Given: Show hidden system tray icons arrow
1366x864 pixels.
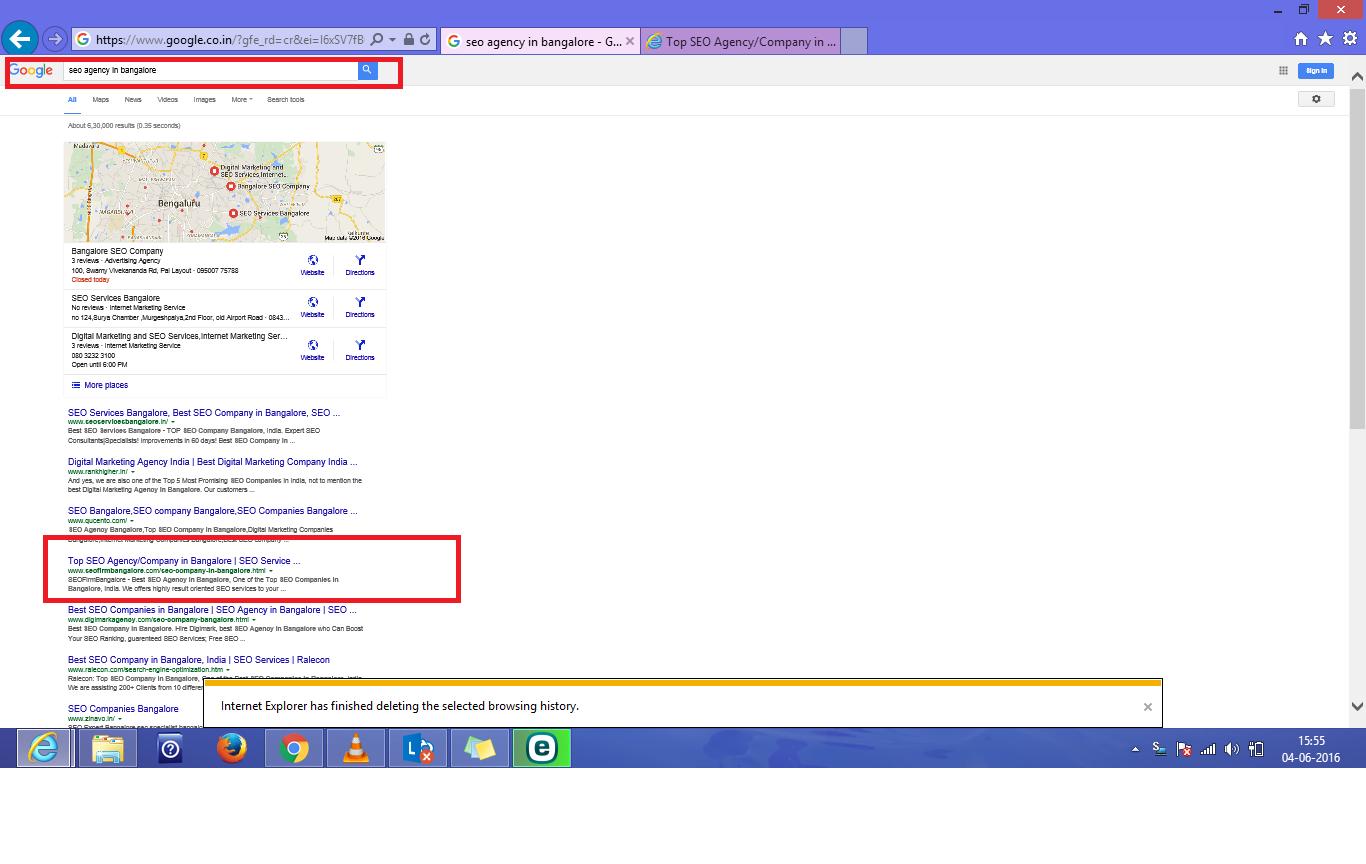Looking at the screenshot, I should (x=1135, y=748).
